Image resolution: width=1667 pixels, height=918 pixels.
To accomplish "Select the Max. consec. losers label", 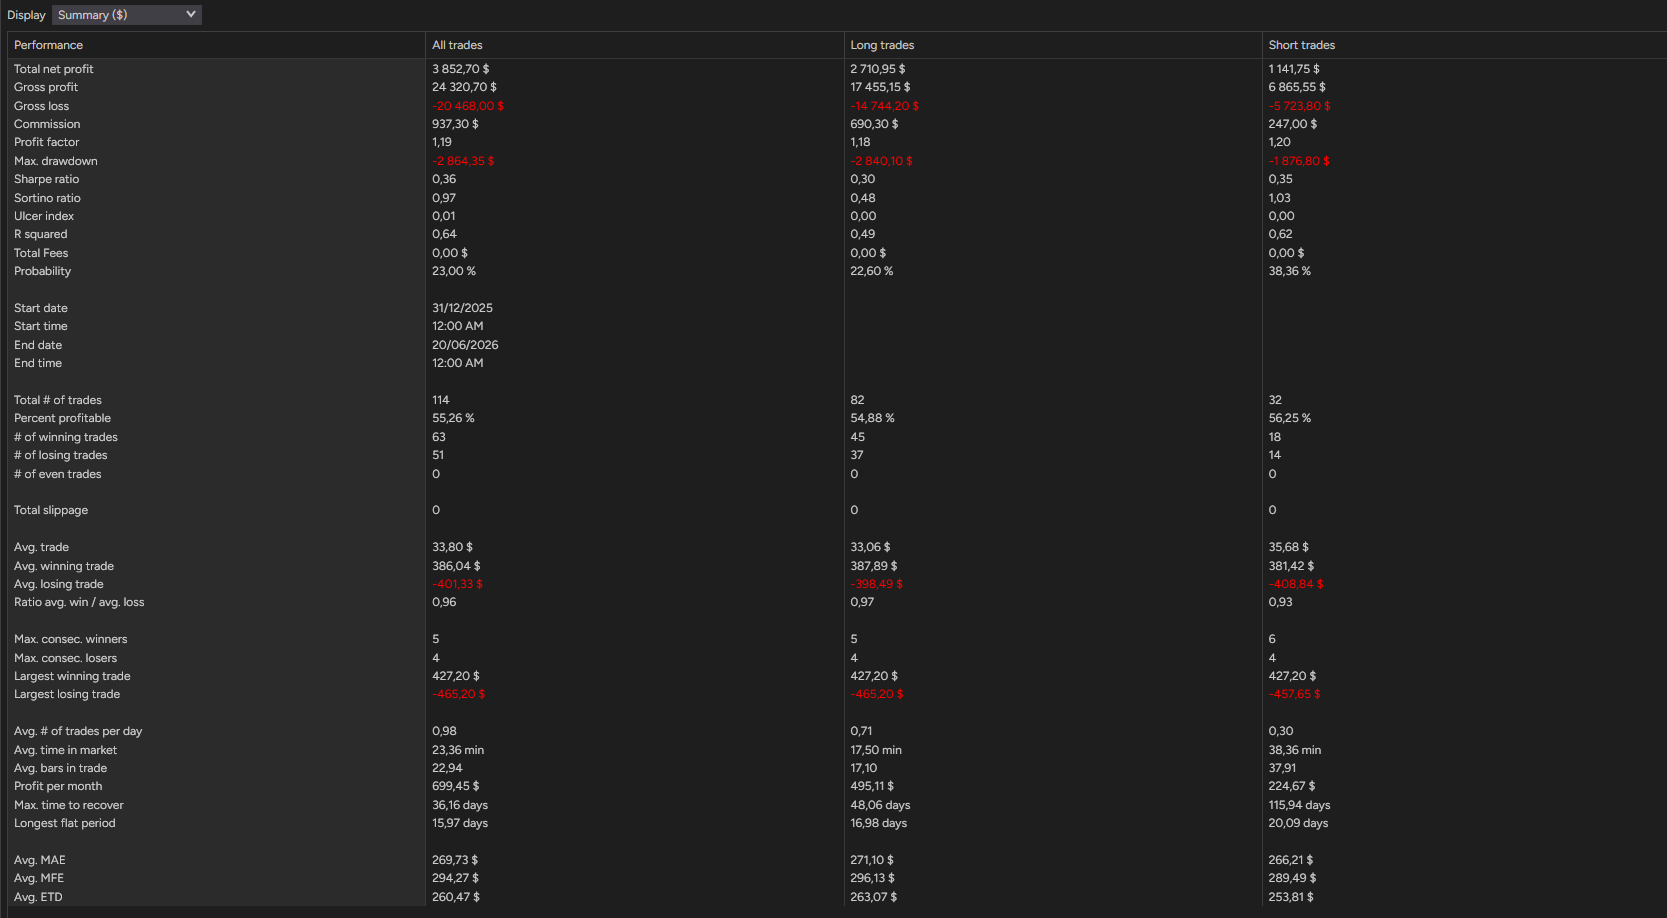I will point(66,658).
